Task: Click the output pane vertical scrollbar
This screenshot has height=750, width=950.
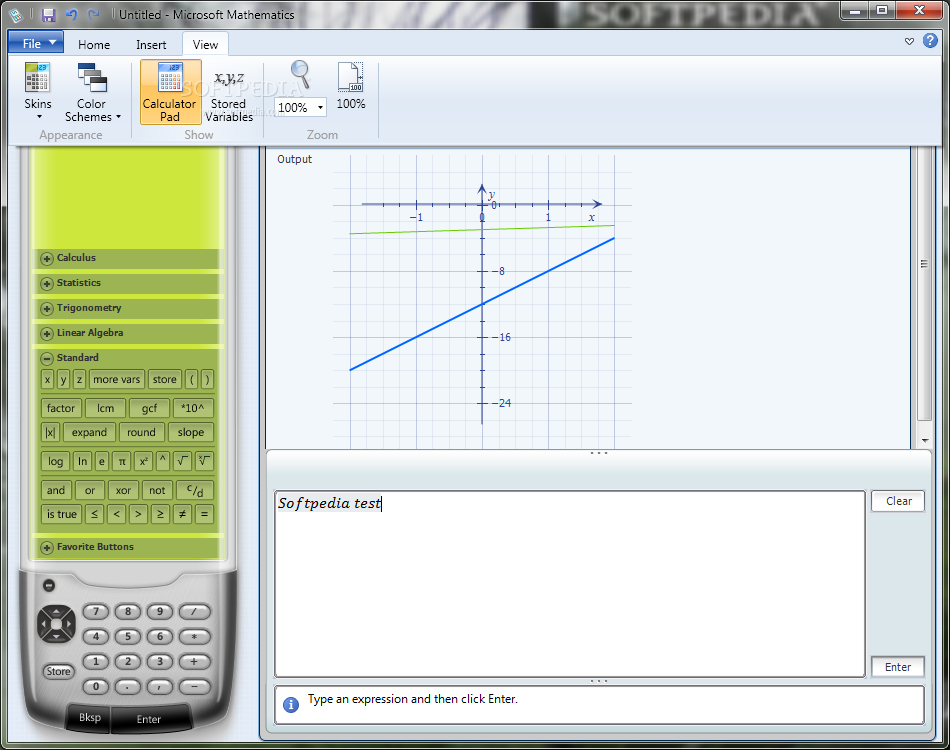Action: pyautogui.click(x=924, y=285)
